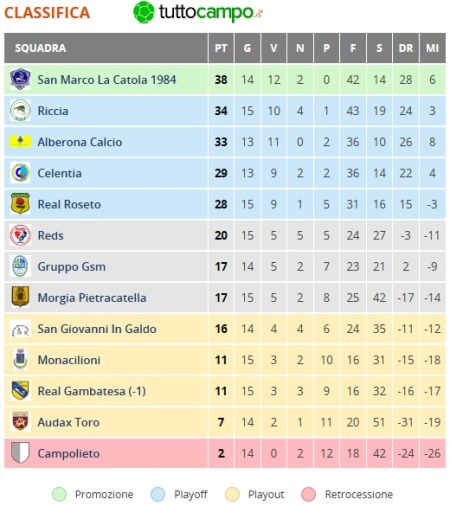Click the Riccia team logo
This screenshot has width=450, height=506.
click(20, 110)
